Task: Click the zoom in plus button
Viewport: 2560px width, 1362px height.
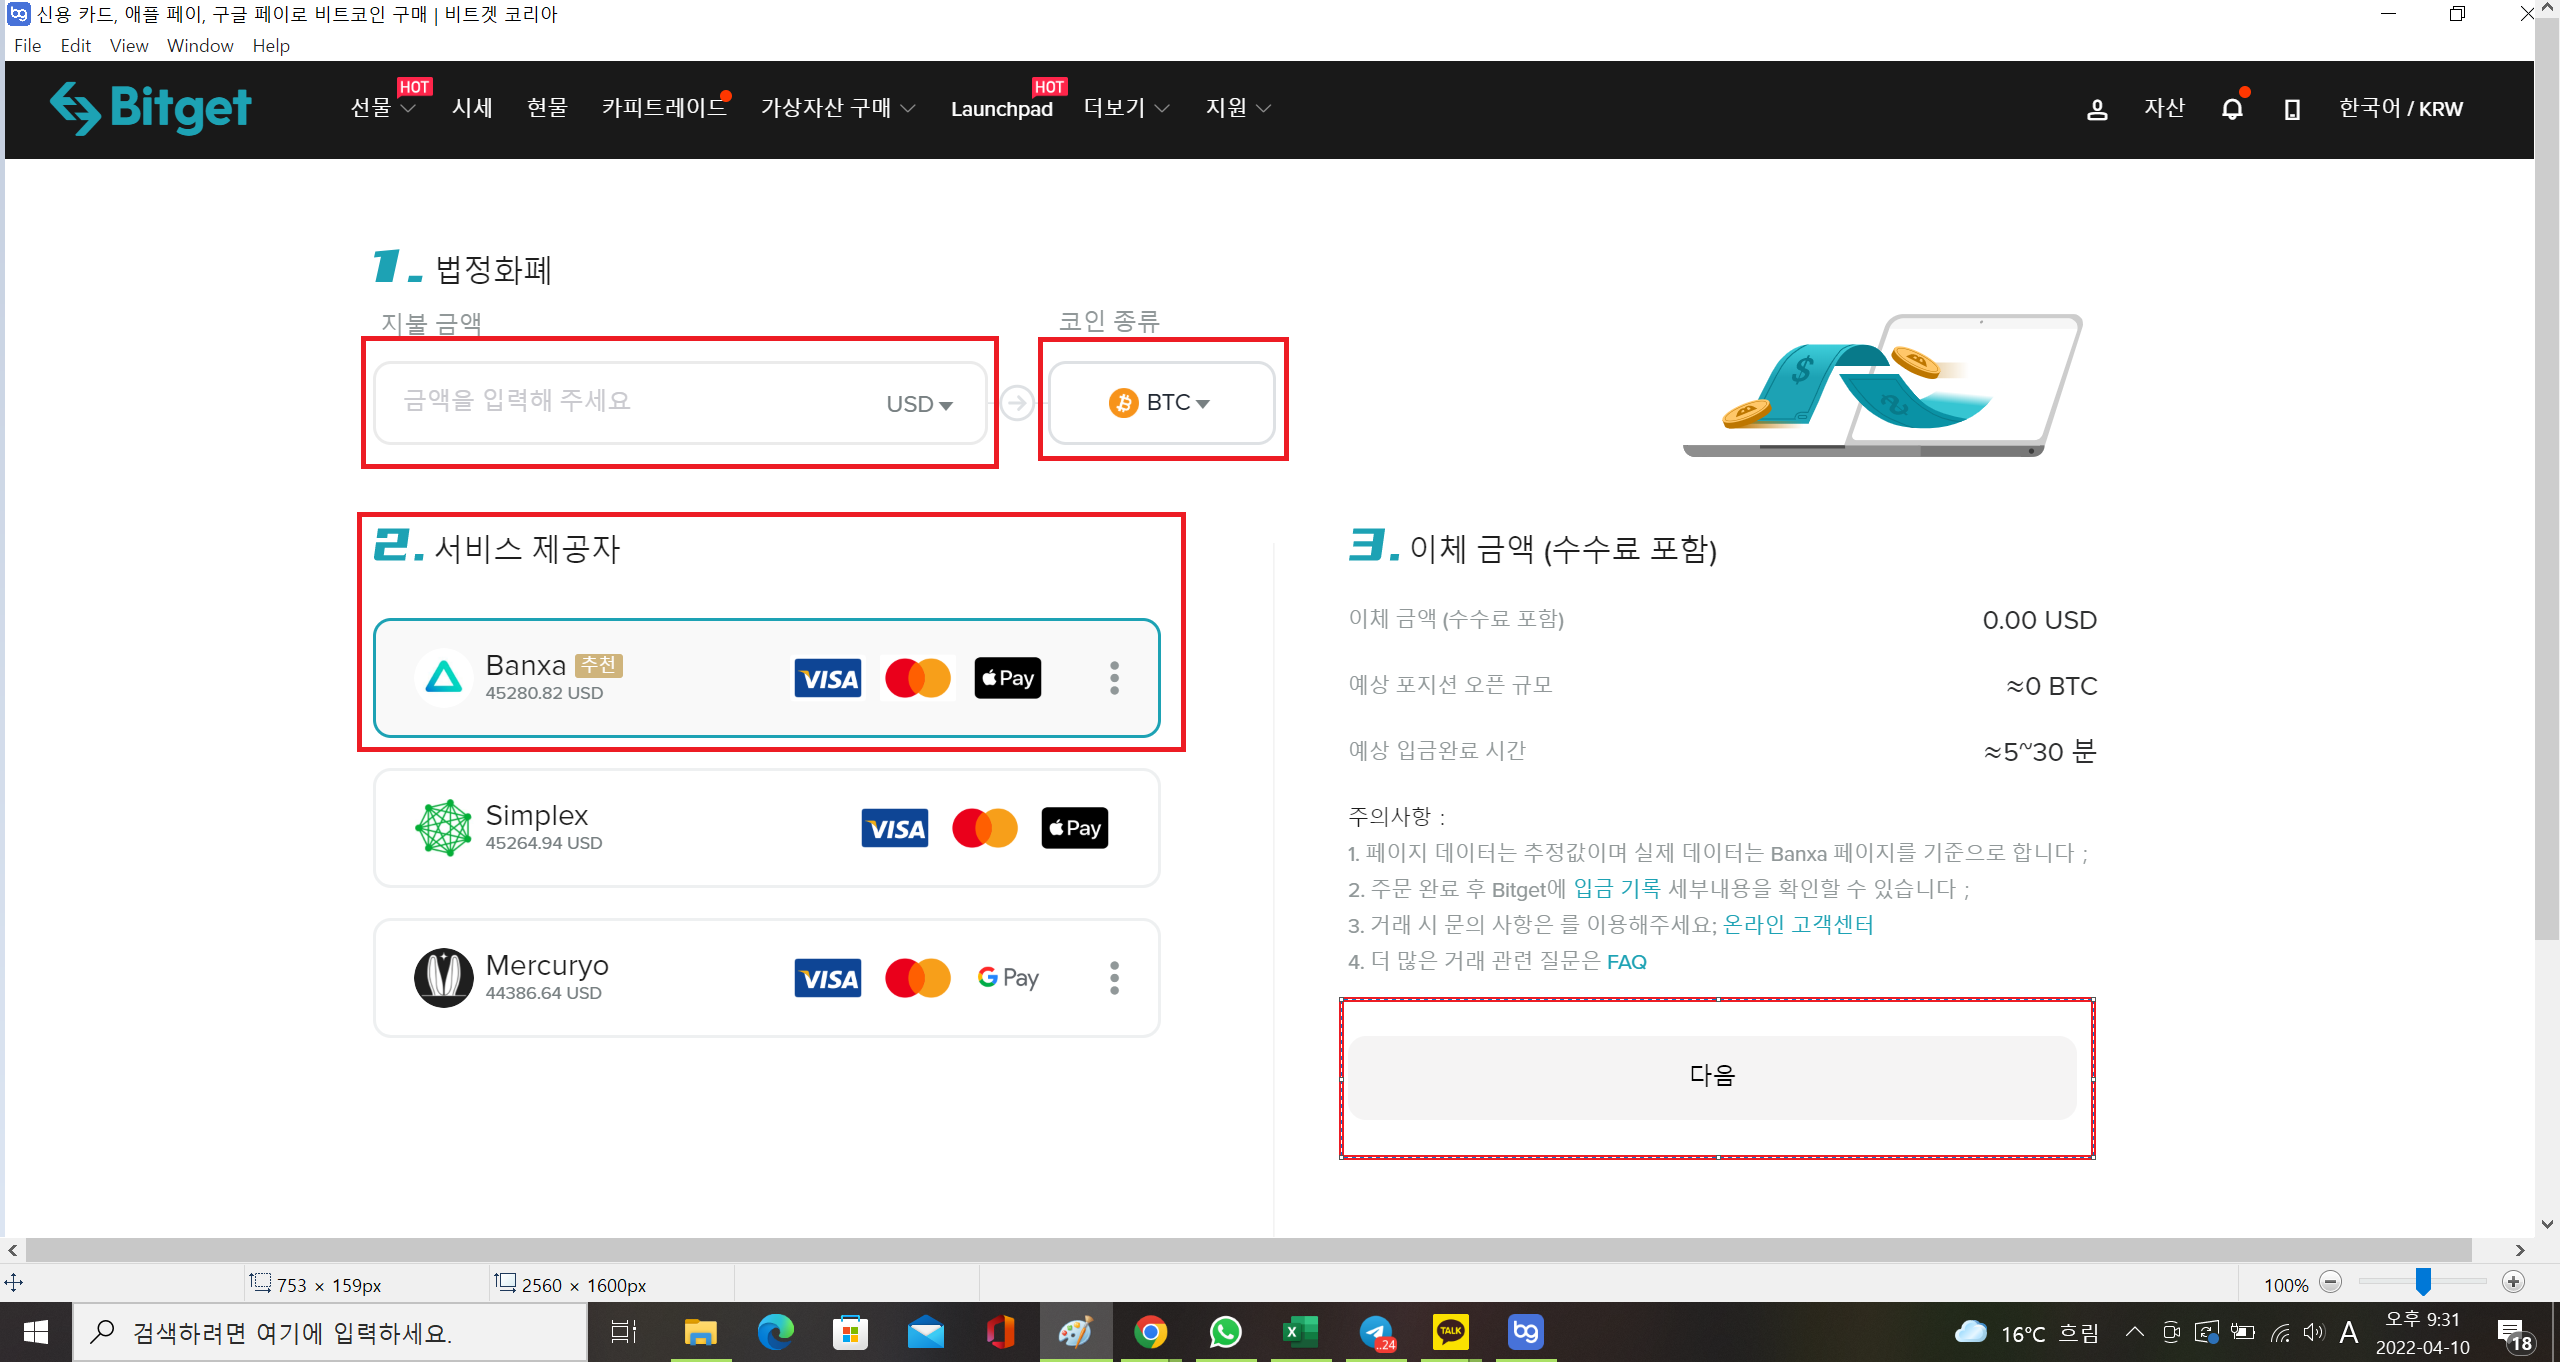Action: [x=2513, y=1283]
